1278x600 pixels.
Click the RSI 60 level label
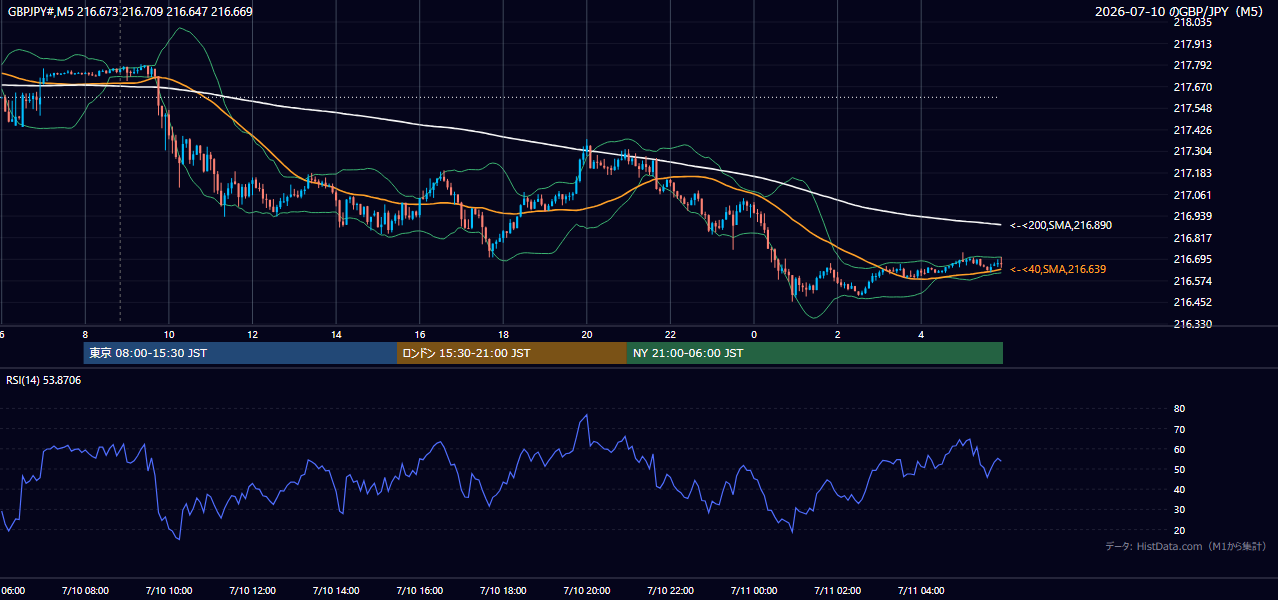click(1179, 449)
